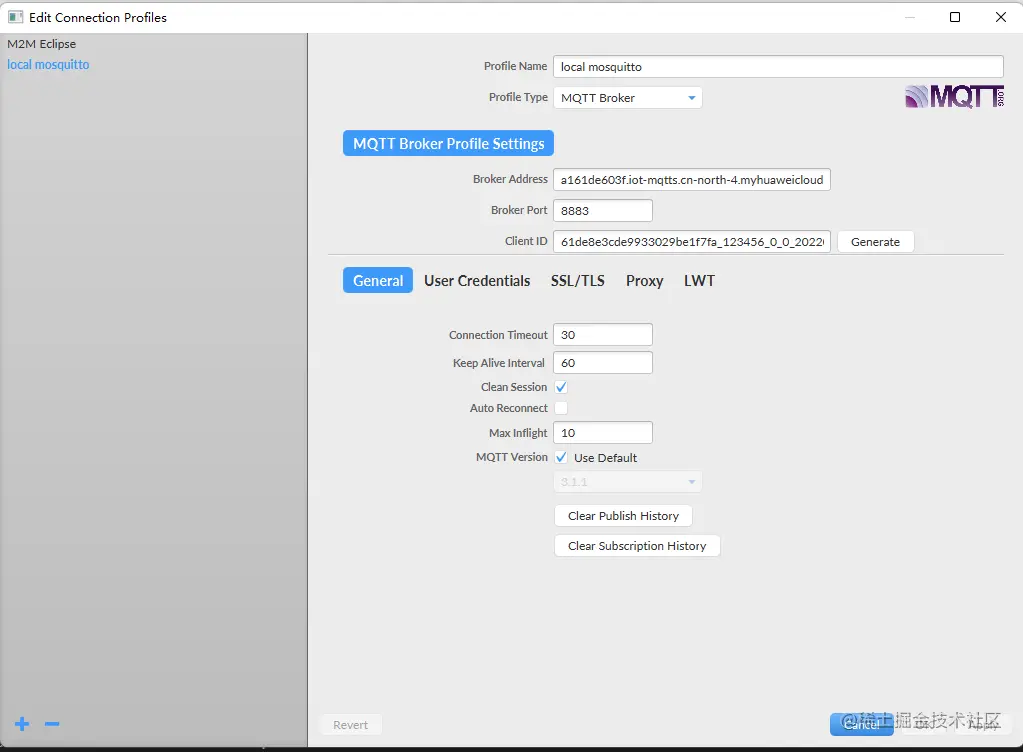Focus the Max Inflight field
Viewport: 1023px width, 752px height.
click(x=603, y=433)
